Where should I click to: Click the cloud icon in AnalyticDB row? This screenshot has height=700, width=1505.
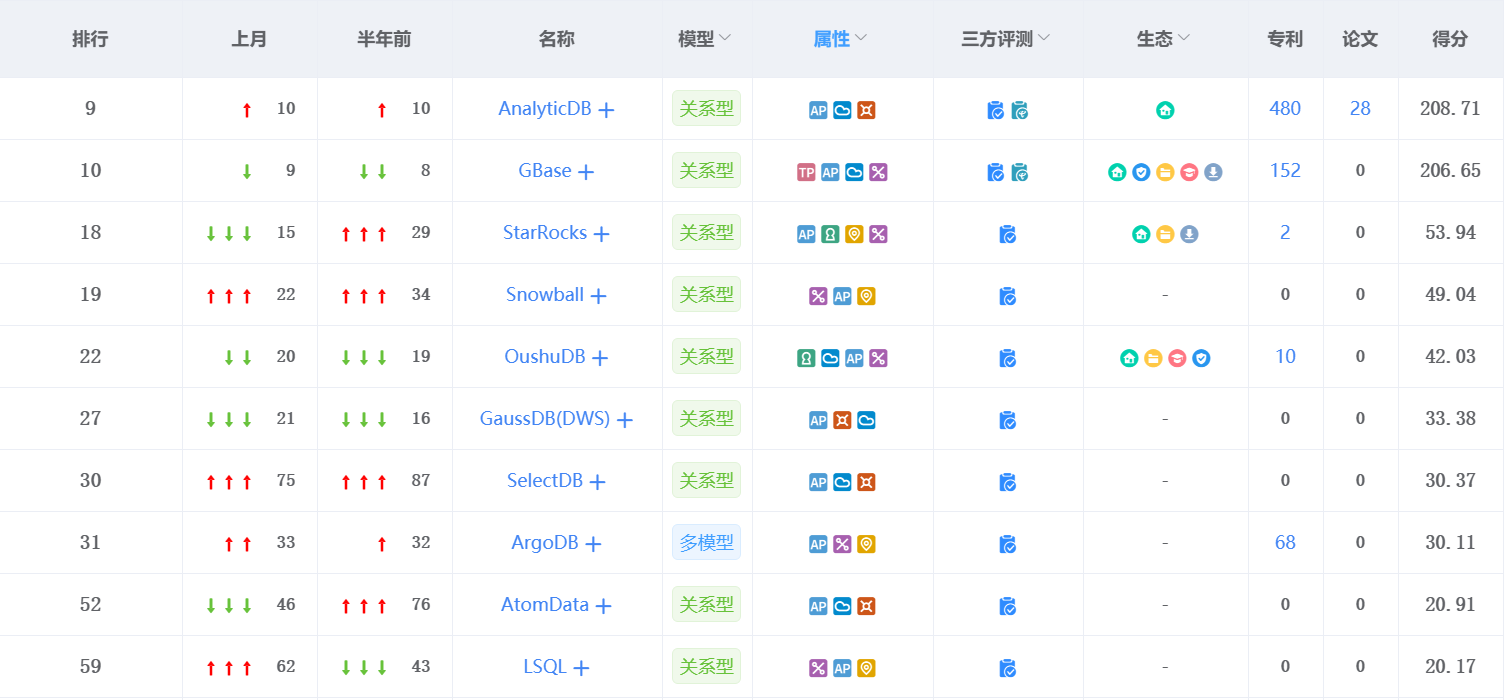click(842, 110)
